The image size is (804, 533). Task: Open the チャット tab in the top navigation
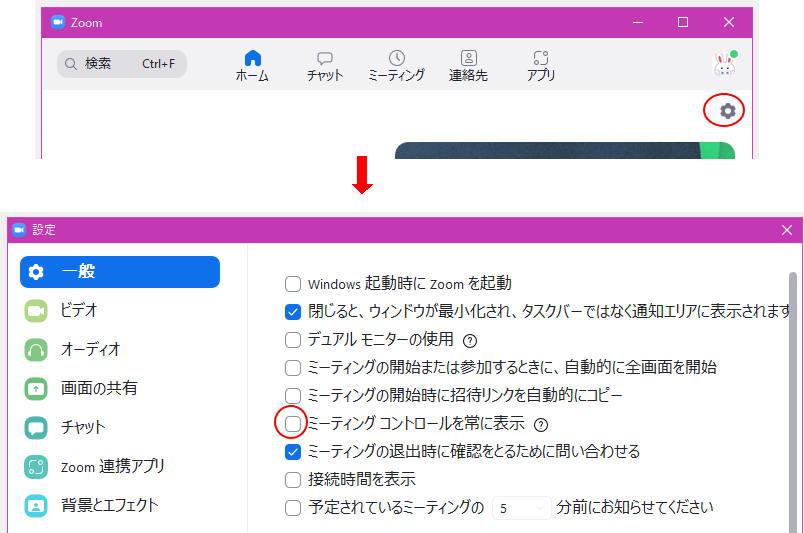pos(325,66)
